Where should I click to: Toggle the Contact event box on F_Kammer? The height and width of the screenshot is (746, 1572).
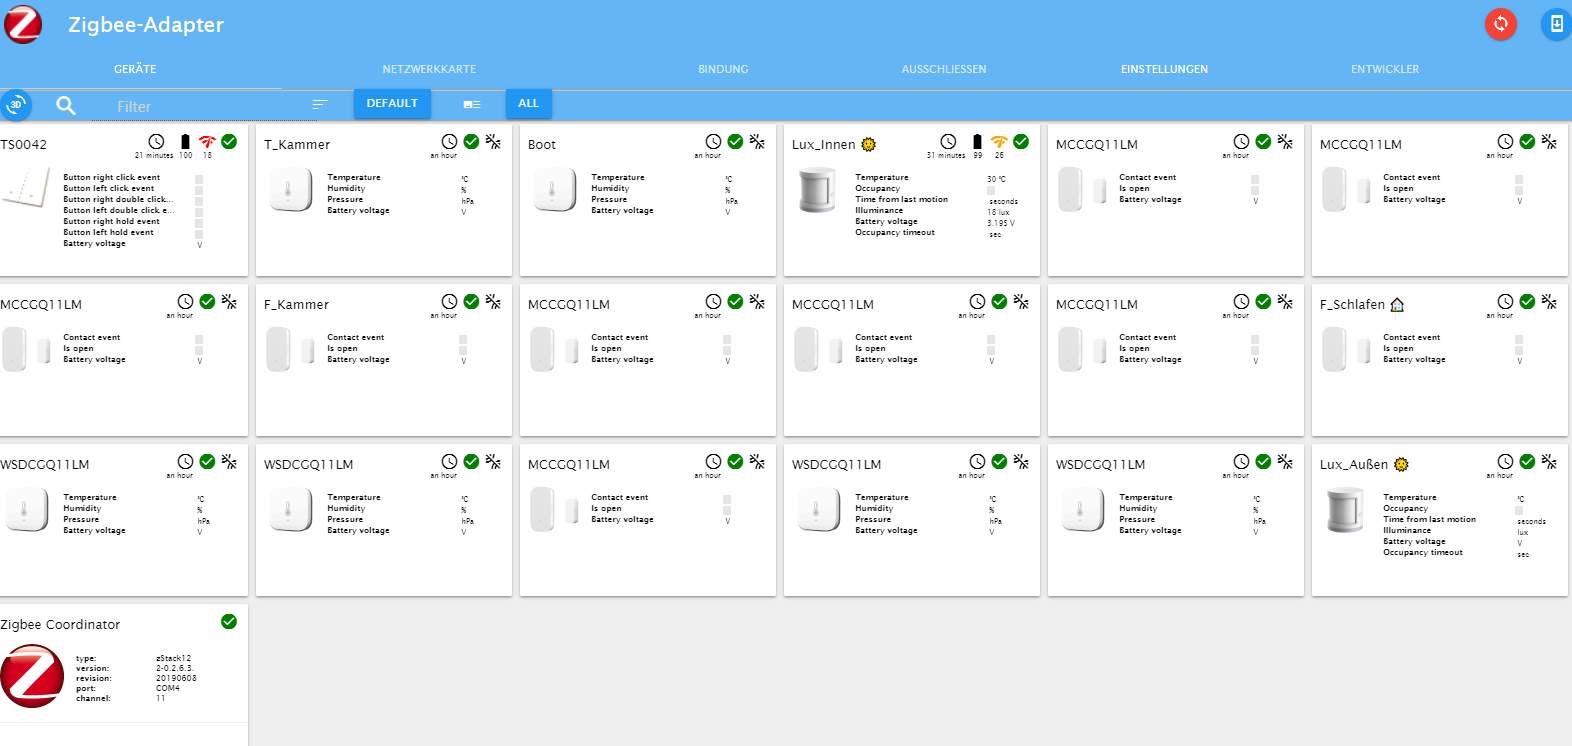pos(463,339)
